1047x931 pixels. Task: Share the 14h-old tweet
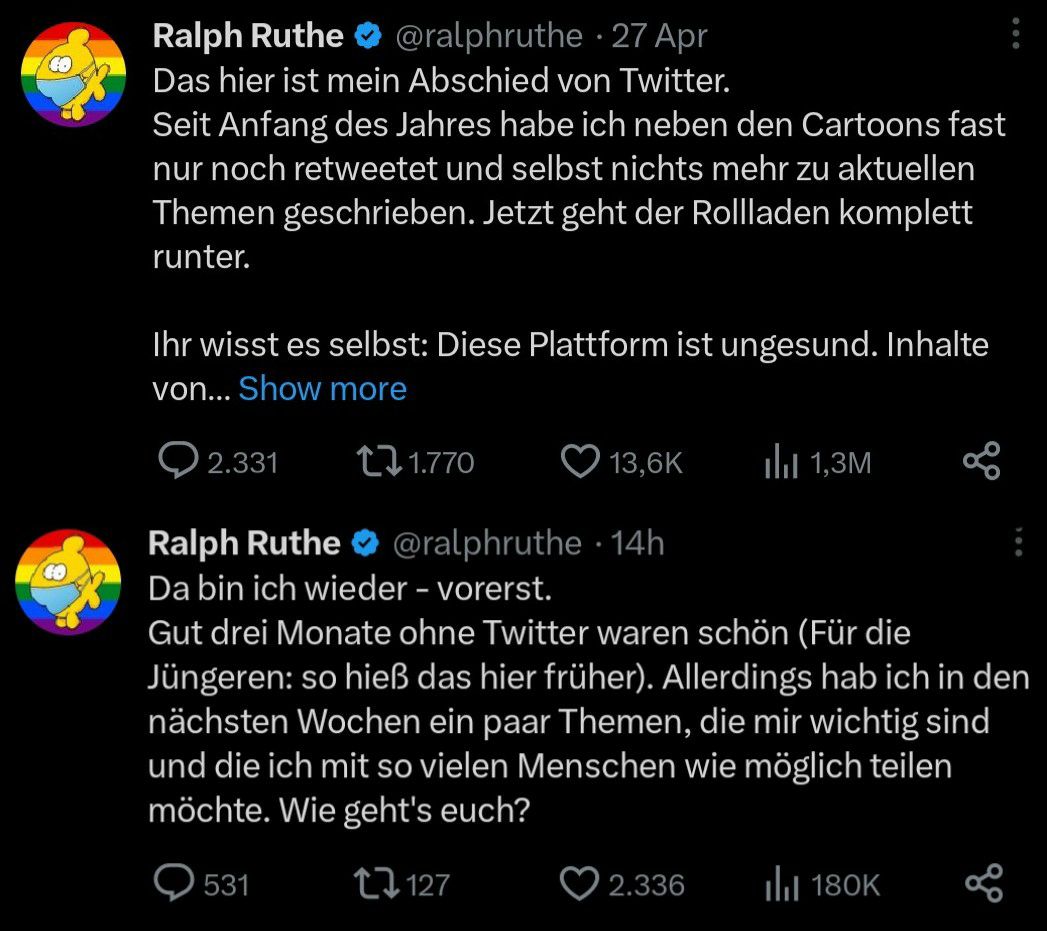[x=981, y=883]
